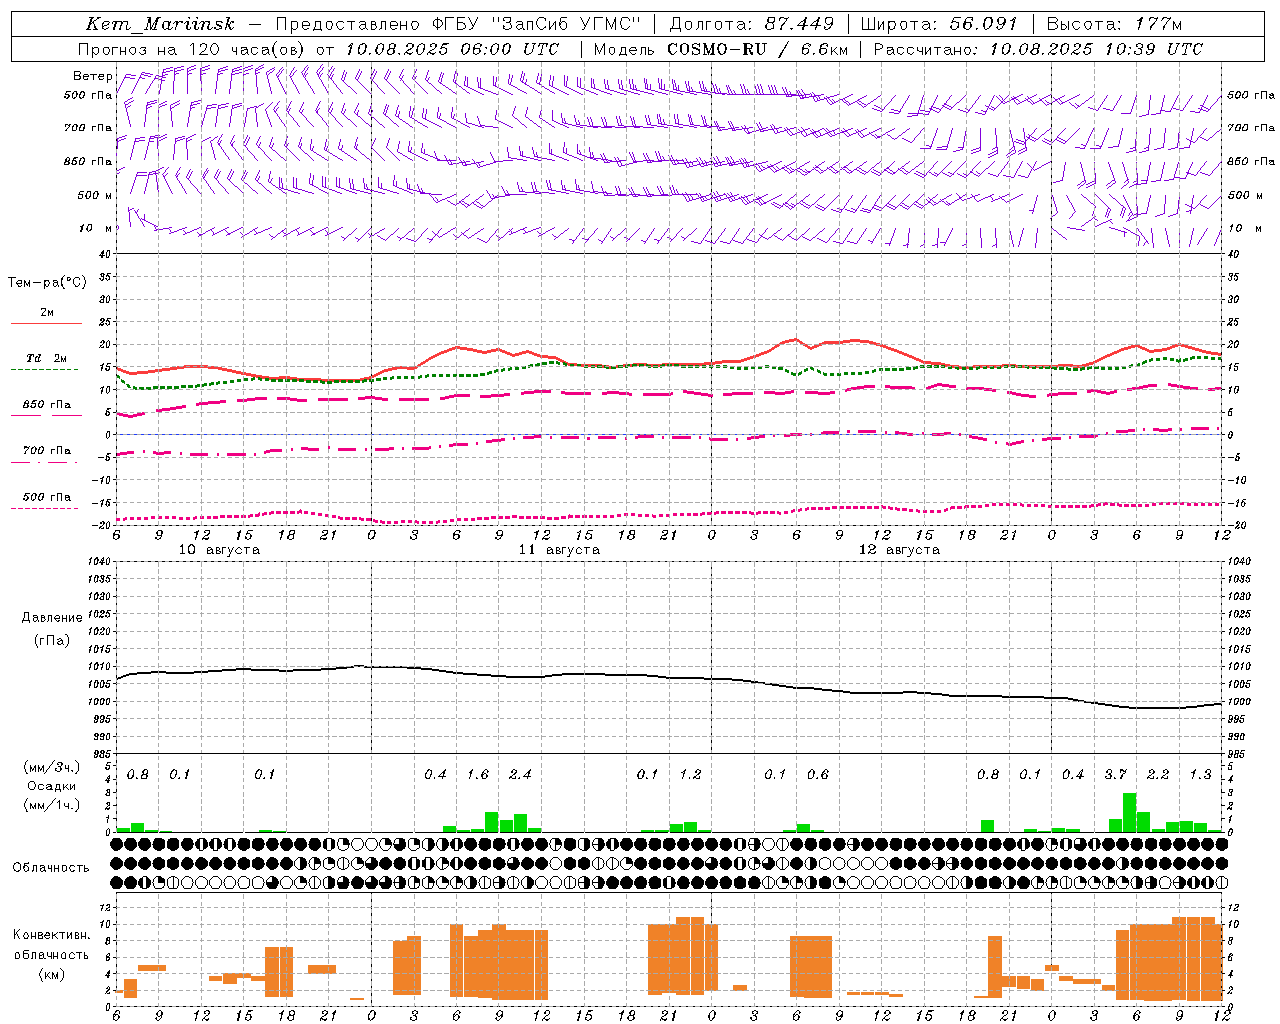Click the 2.4 precipitation total
The width and height of the screenshot is (1280, 1024).
(520, 774)
